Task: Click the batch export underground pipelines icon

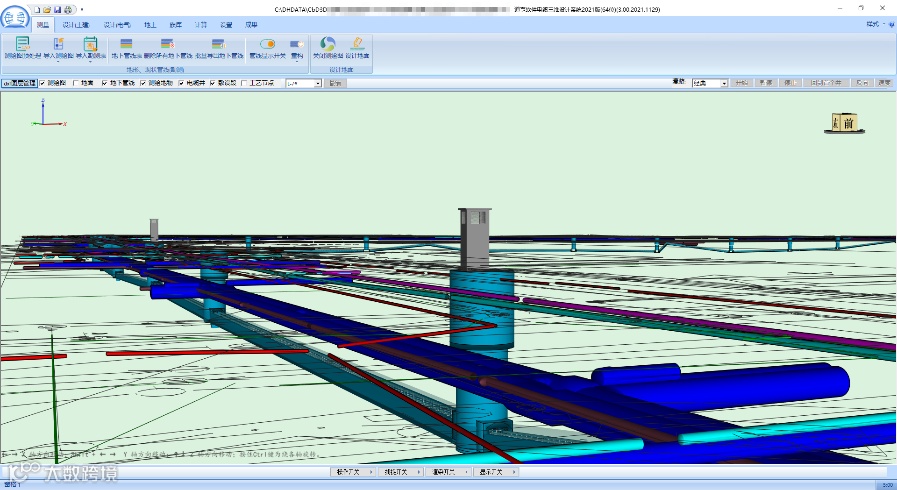Action: (219, 44)
